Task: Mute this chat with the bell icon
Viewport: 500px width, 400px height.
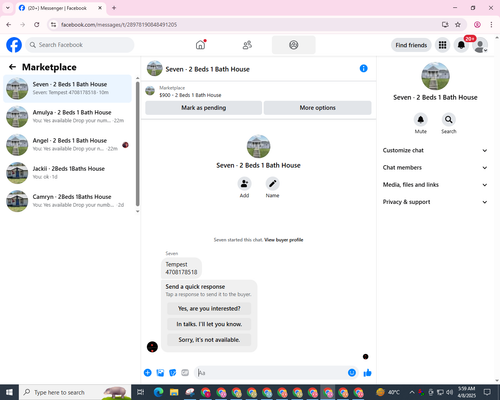Action: 421,119
